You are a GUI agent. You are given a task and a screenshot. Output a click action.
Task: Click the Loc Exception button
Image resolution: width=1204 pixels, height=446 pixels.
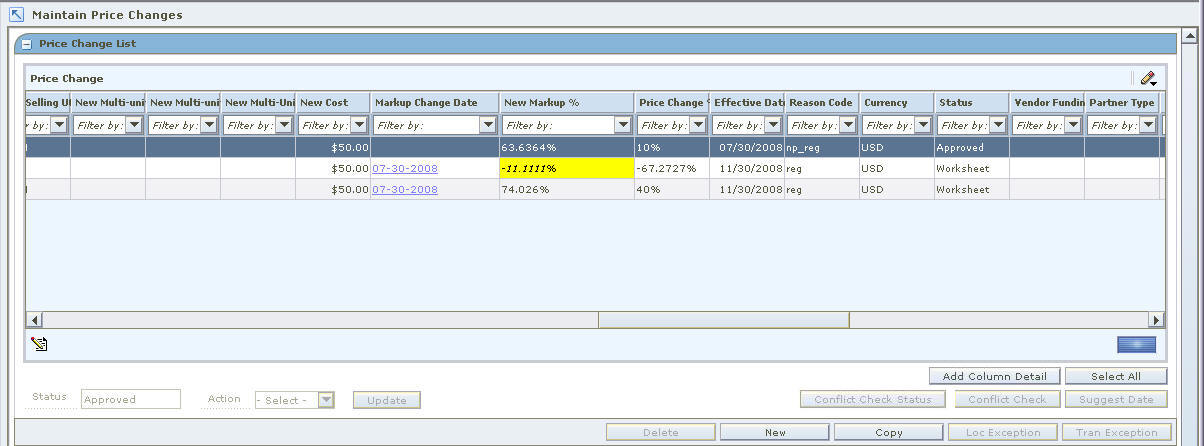1002,432
